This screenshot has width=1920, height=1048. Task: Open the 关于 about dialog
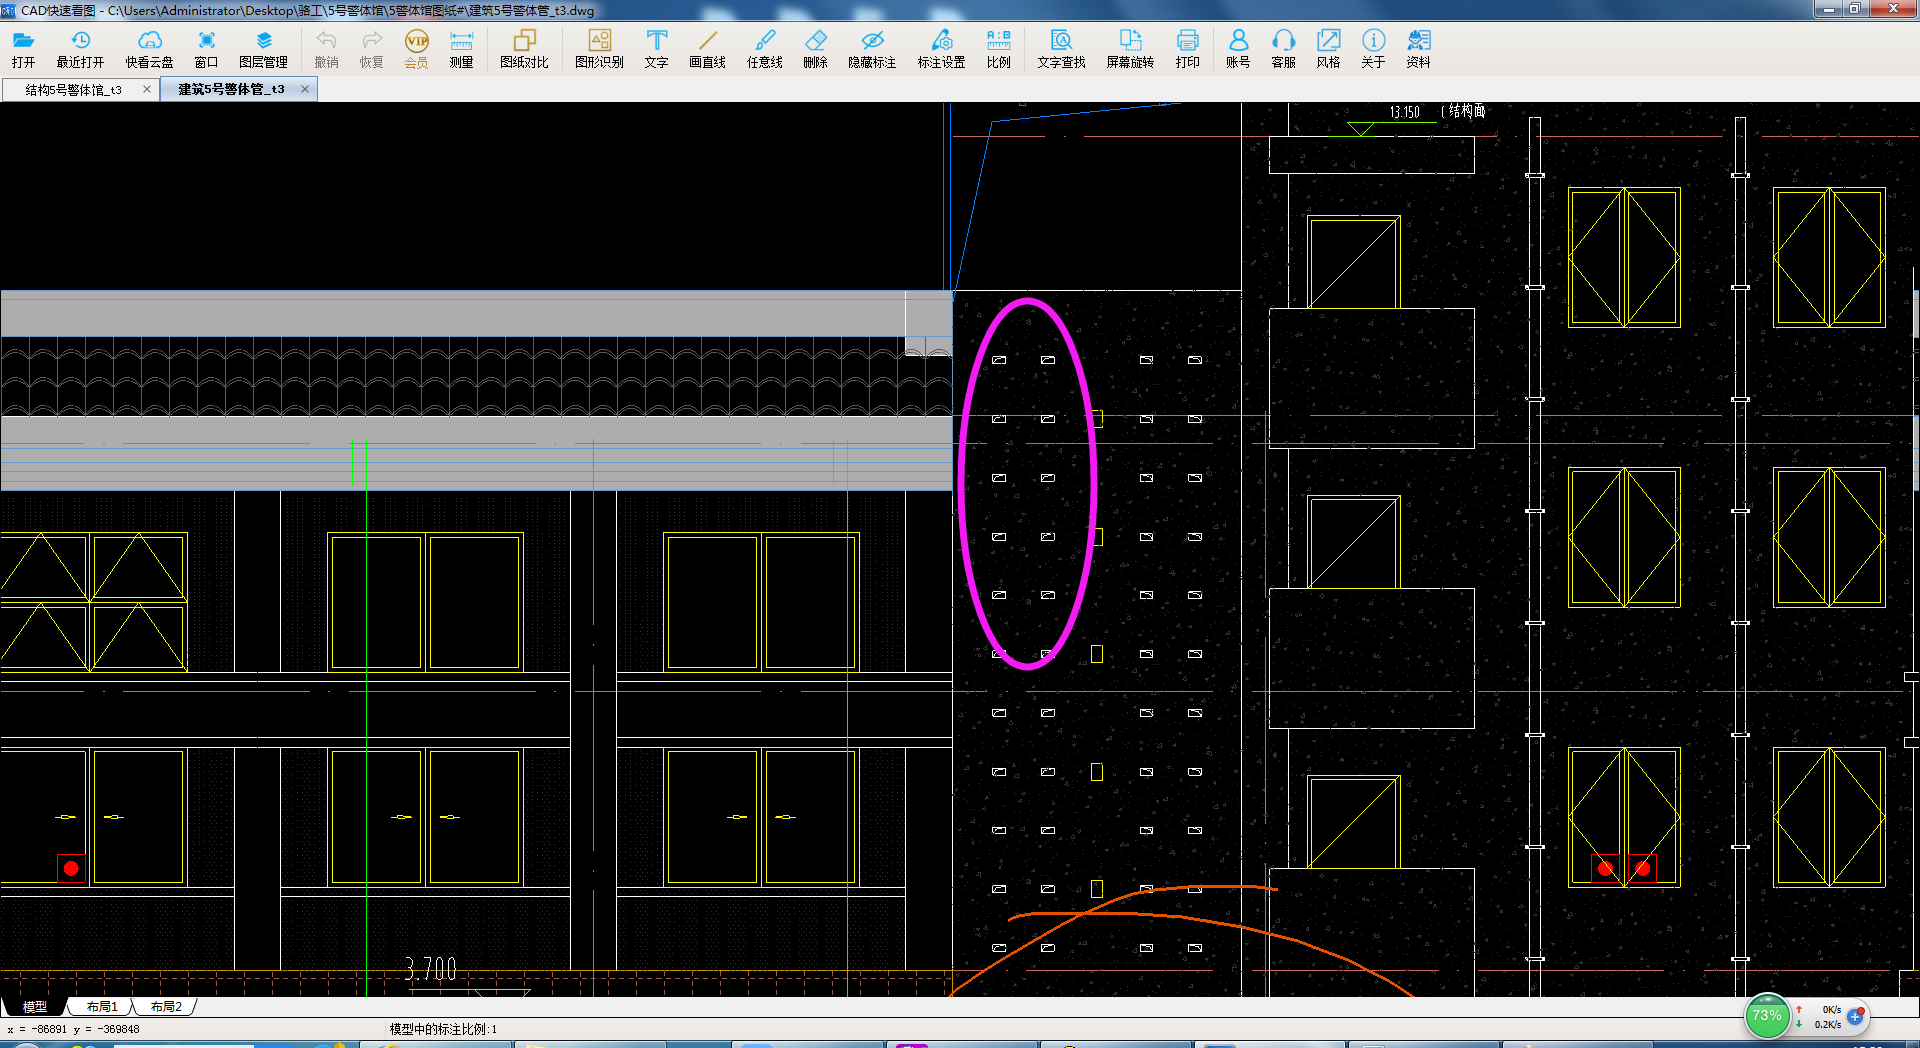pos(1373,48)
